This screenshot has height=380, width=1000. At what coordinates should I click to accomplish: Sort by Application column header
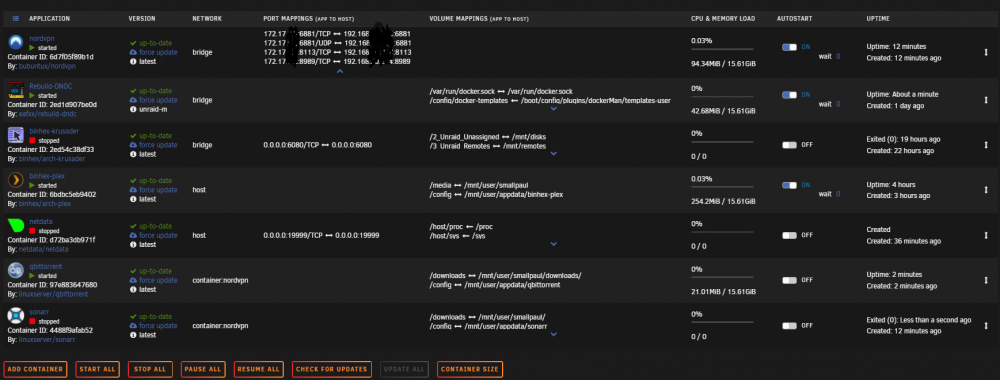click(50, 19)
